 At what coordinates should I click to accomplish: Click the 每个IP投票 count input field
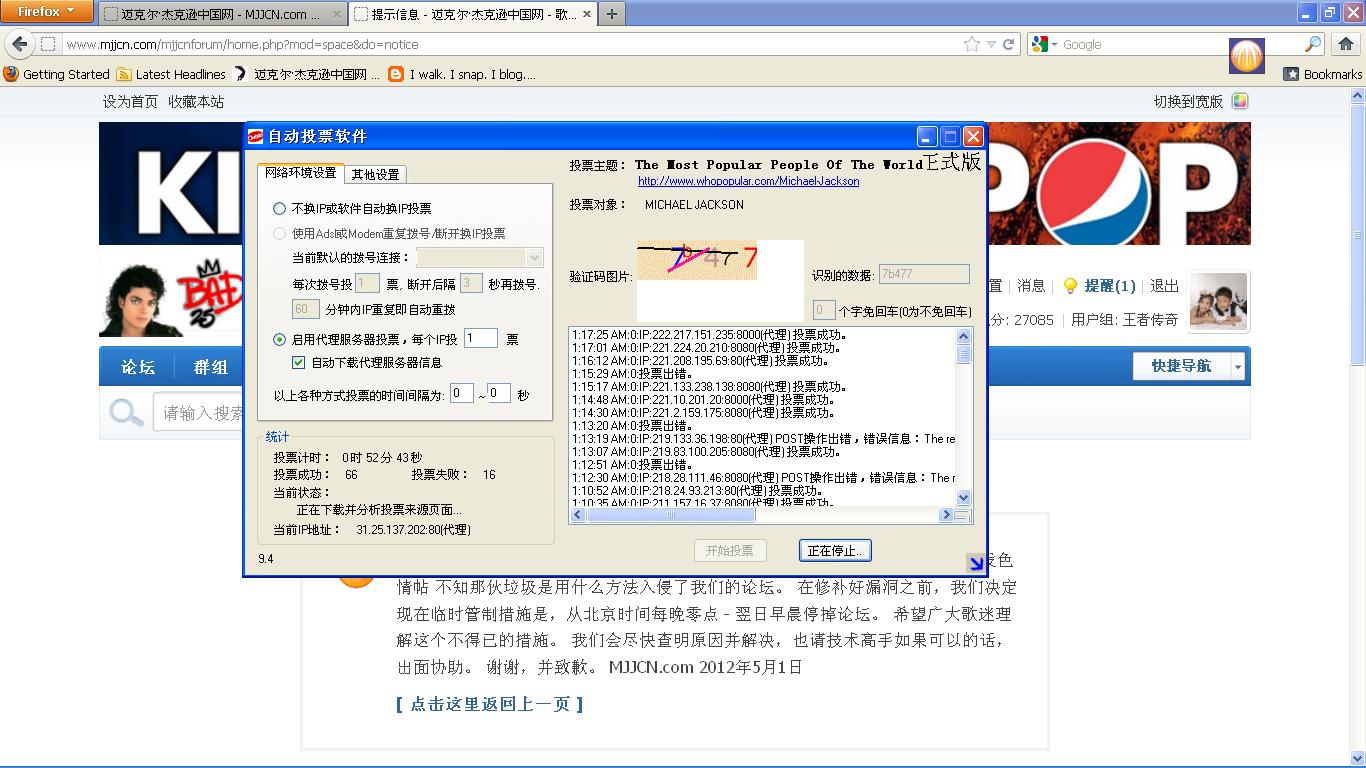(480, 339)
